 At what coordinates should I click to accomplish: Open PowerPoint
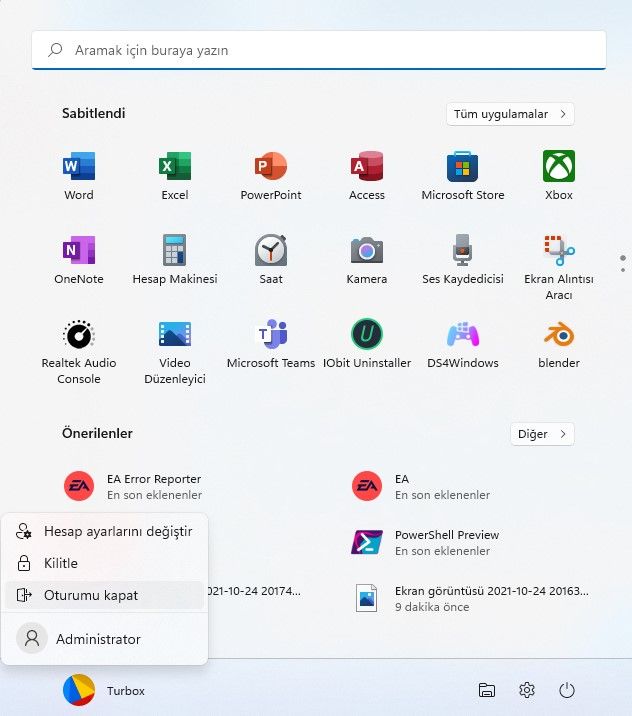tap(271, 176)
